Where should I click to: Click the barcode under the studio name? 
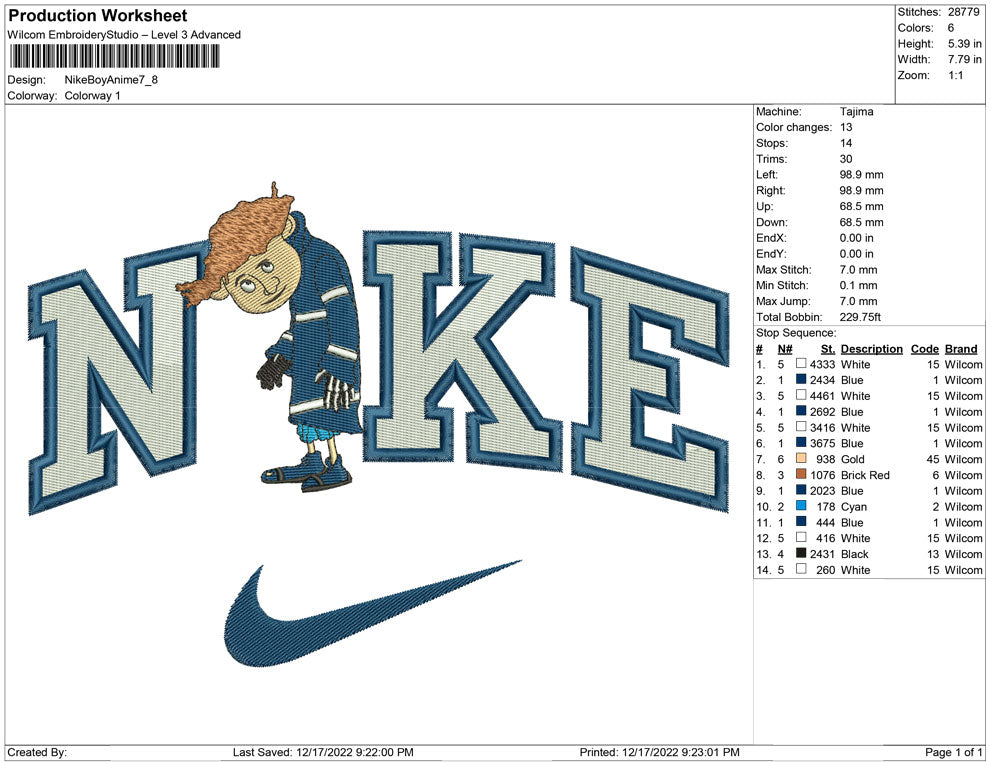point(114,56)
